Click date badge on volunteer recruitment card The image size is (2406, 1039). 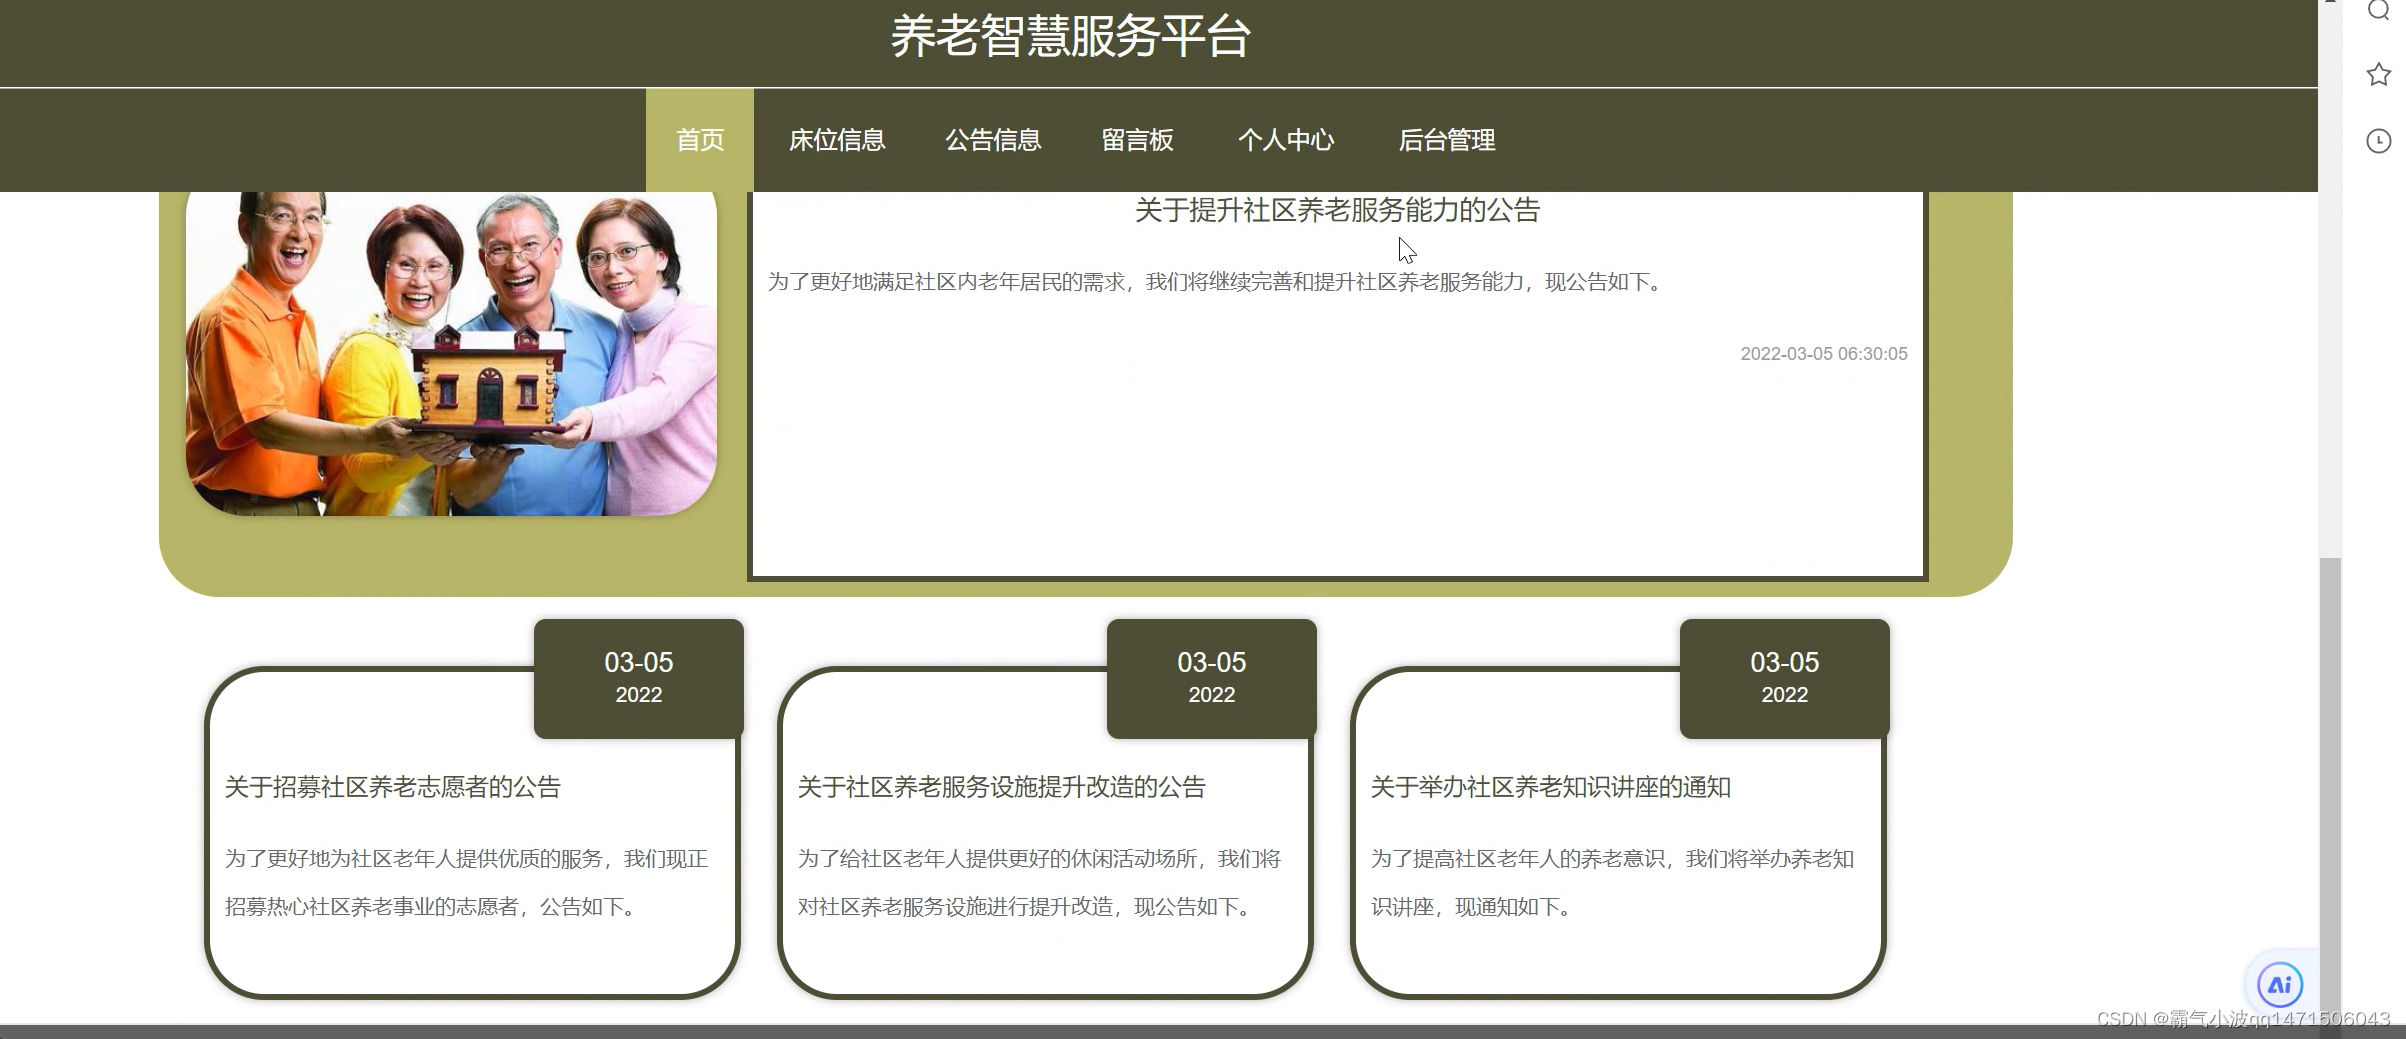639,678
